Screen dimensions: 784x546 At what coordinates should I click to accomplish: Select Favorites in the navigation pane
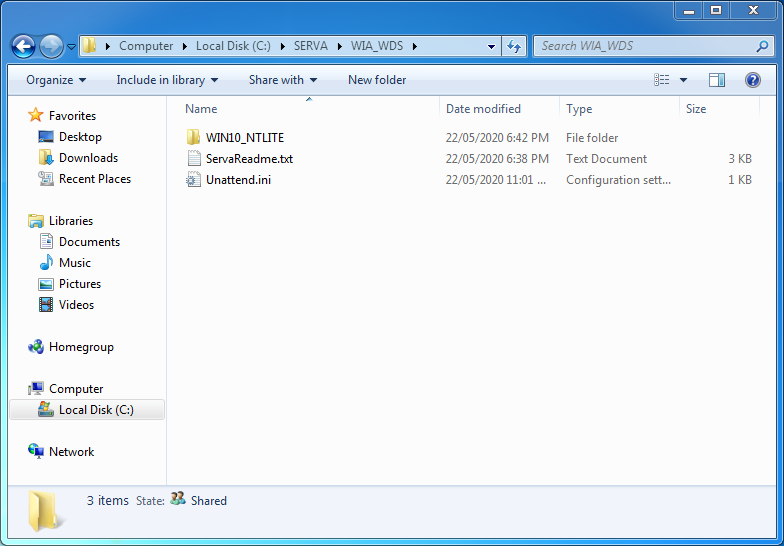coord(72,116)
